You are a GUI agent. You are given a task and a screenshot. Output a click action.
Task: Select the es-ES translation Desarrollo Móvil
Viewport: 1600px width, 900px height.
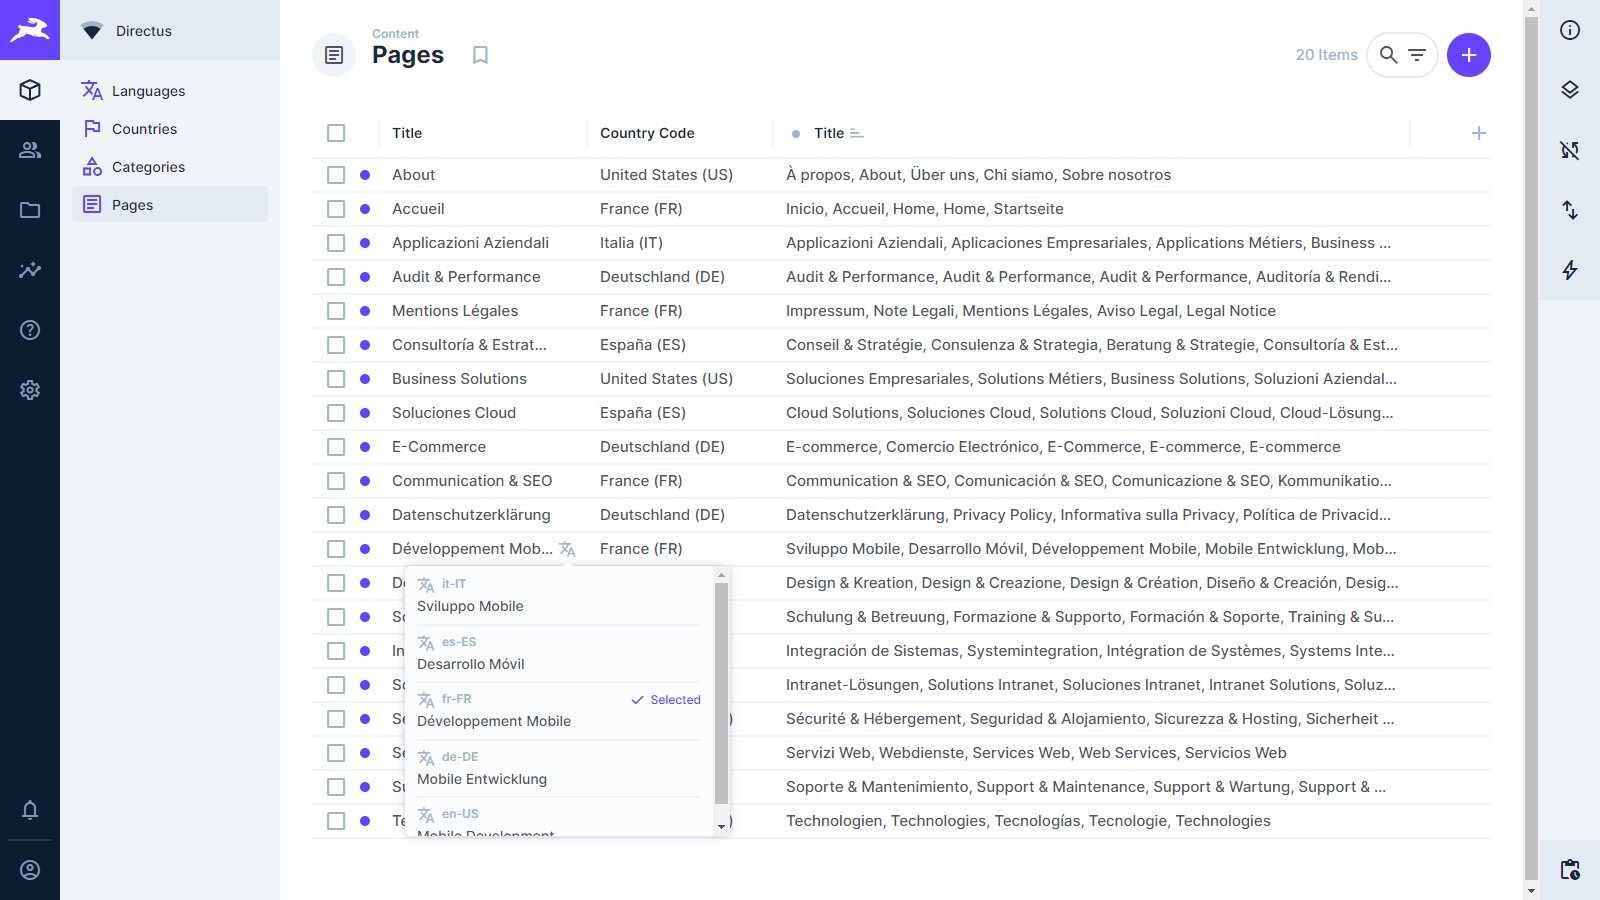[x=559, y=654]
